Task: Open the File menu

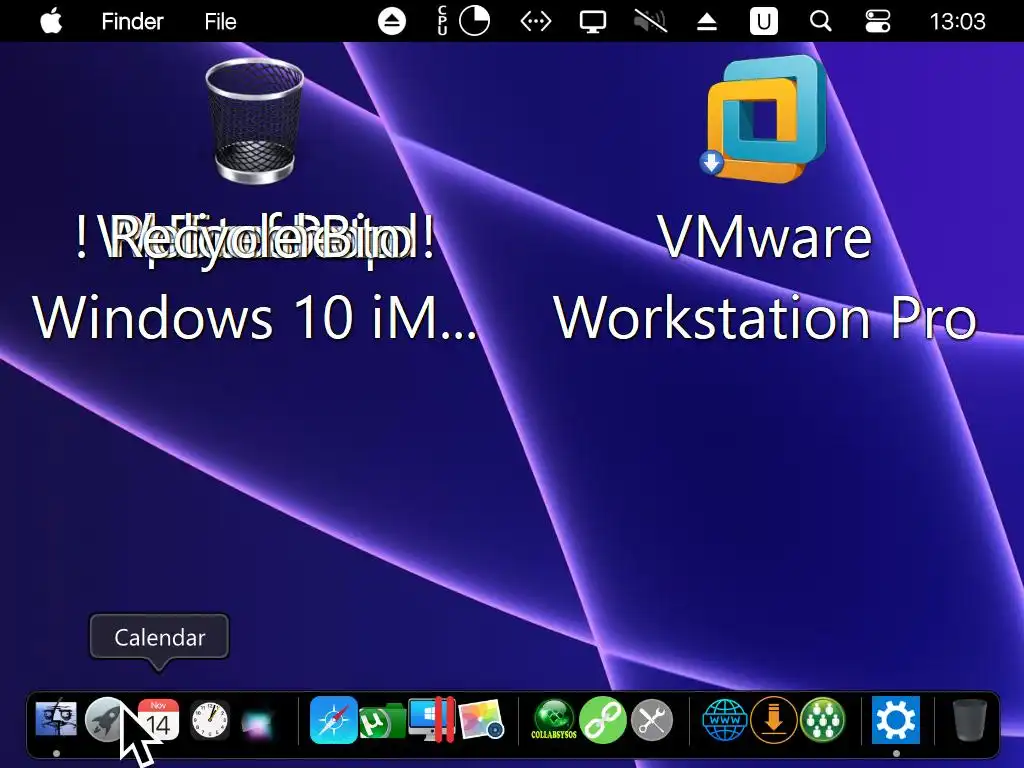Action: click(x=220, y=22)
